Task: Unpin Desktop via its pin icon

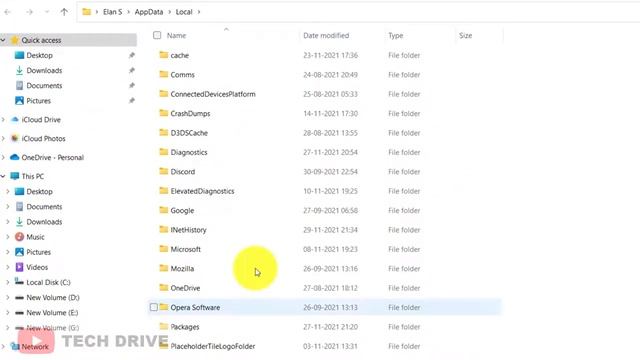Action: point(131,55)
